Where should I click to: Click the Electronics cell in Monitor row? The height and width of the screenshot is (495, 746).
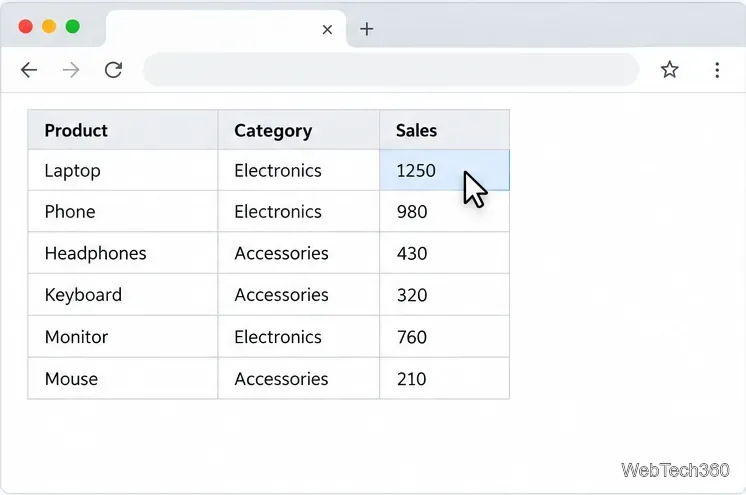299,337
